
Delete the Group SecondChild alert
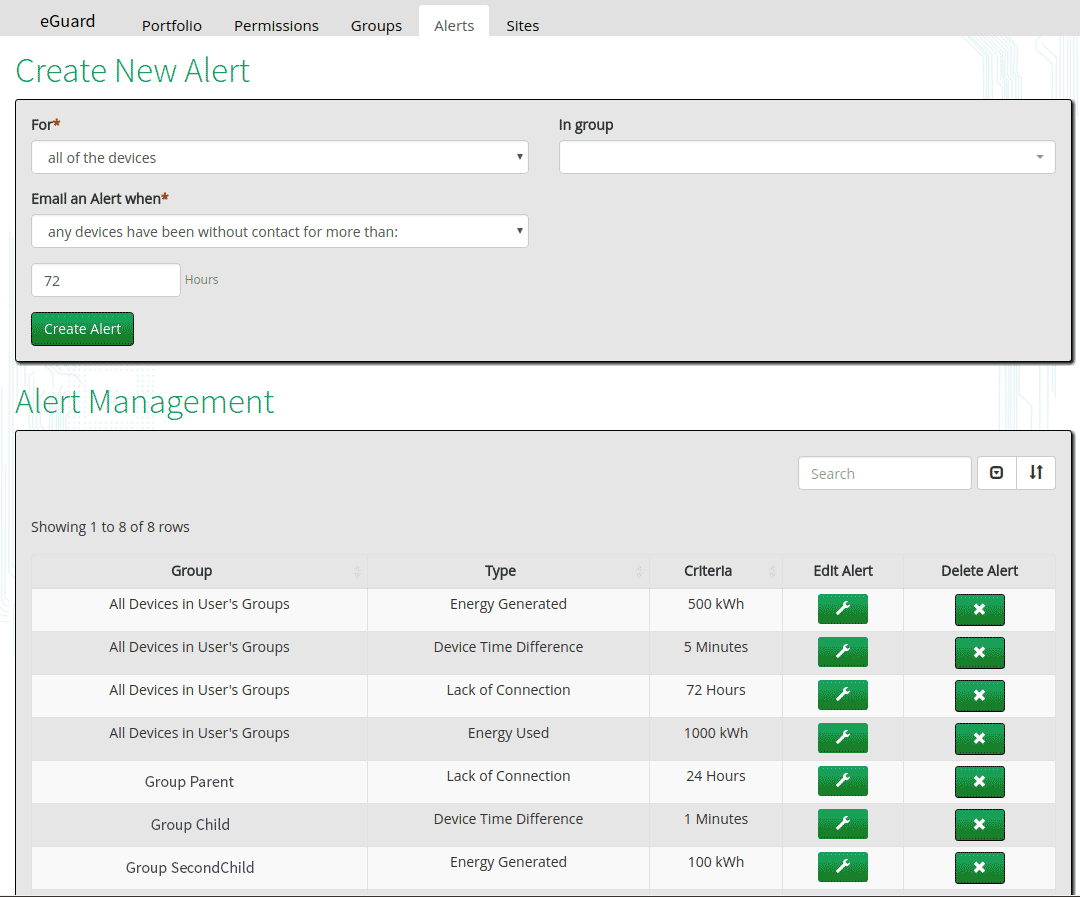(x=979, y=867)
